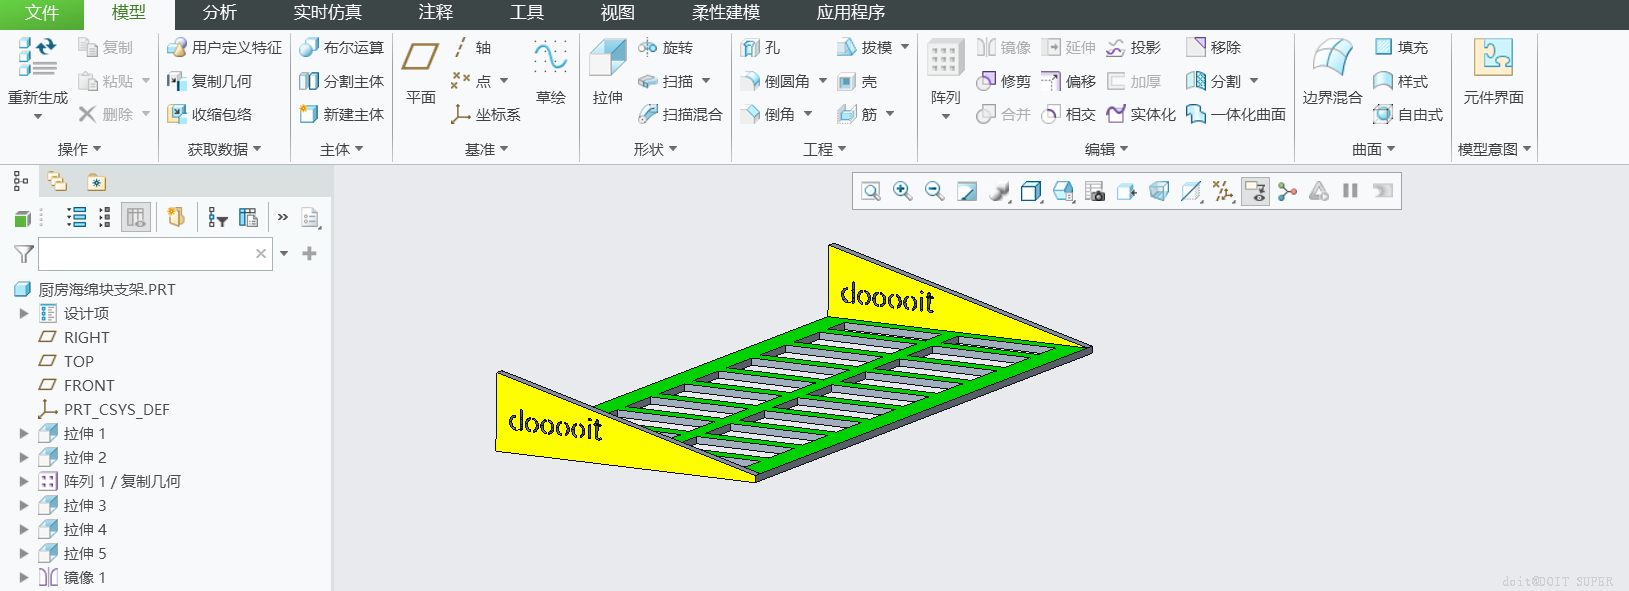Click the plus icon beside search field
Screen dimensions: 1629x591
[x=309, y=254]
